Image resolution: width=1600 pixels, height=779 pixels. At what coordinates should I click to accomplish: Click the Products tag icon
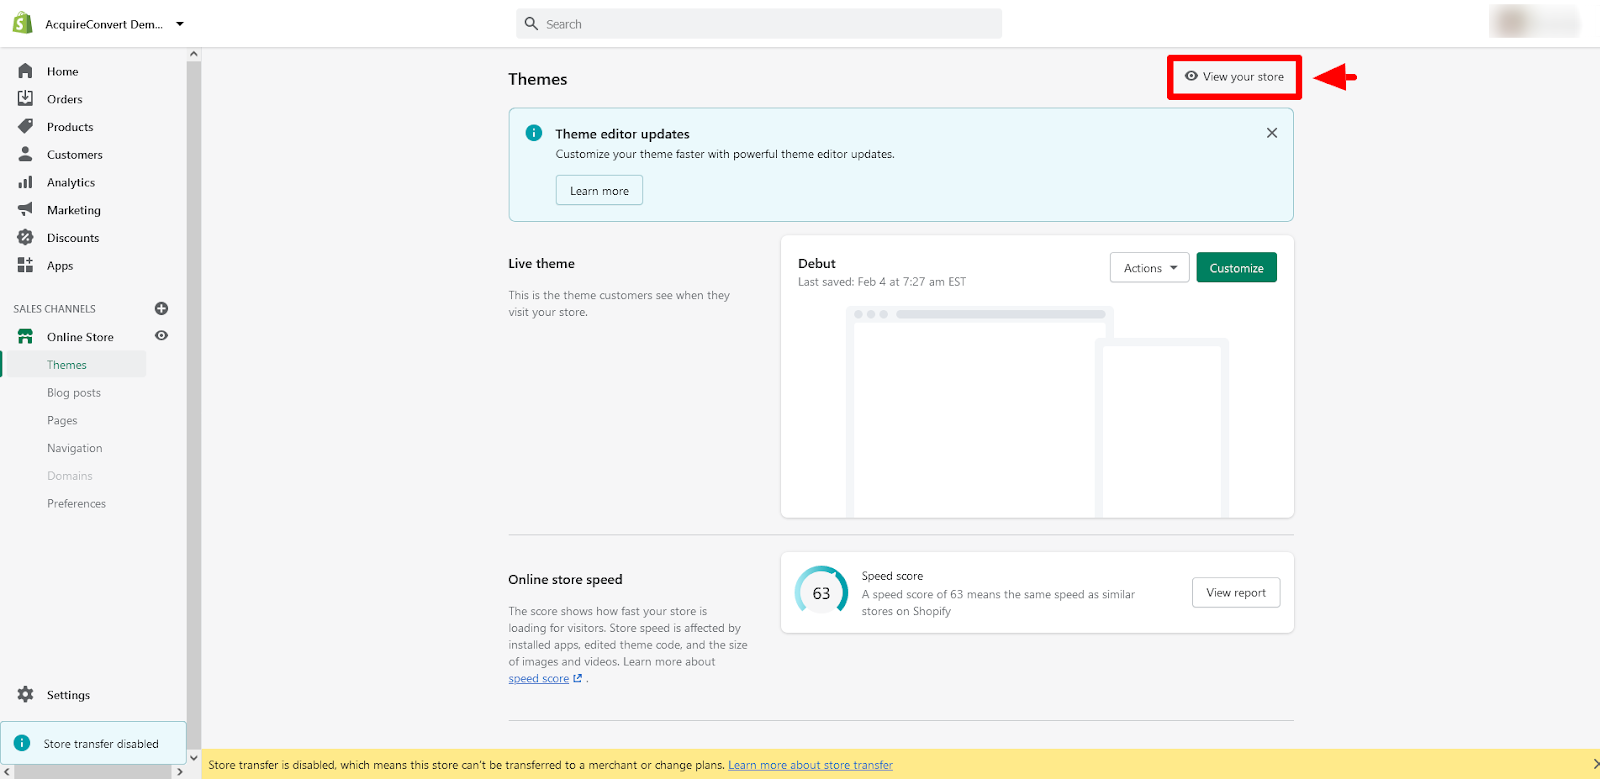point(25,126)
